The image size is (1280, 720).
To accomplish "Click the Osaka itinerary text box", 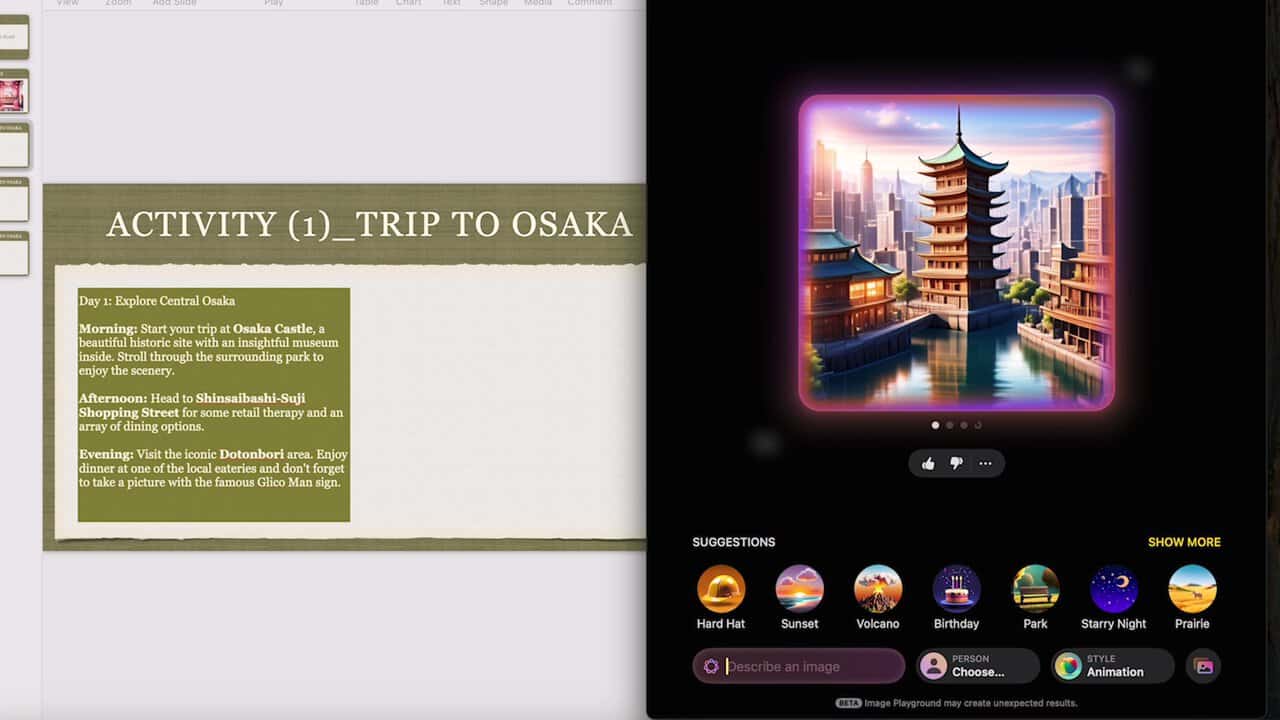I will pos(214,404).
